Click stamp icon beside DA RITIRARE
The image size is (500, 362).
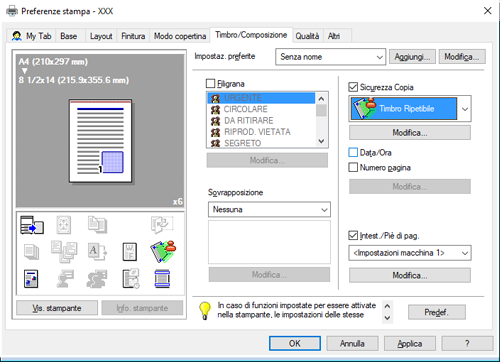(216, 121)
